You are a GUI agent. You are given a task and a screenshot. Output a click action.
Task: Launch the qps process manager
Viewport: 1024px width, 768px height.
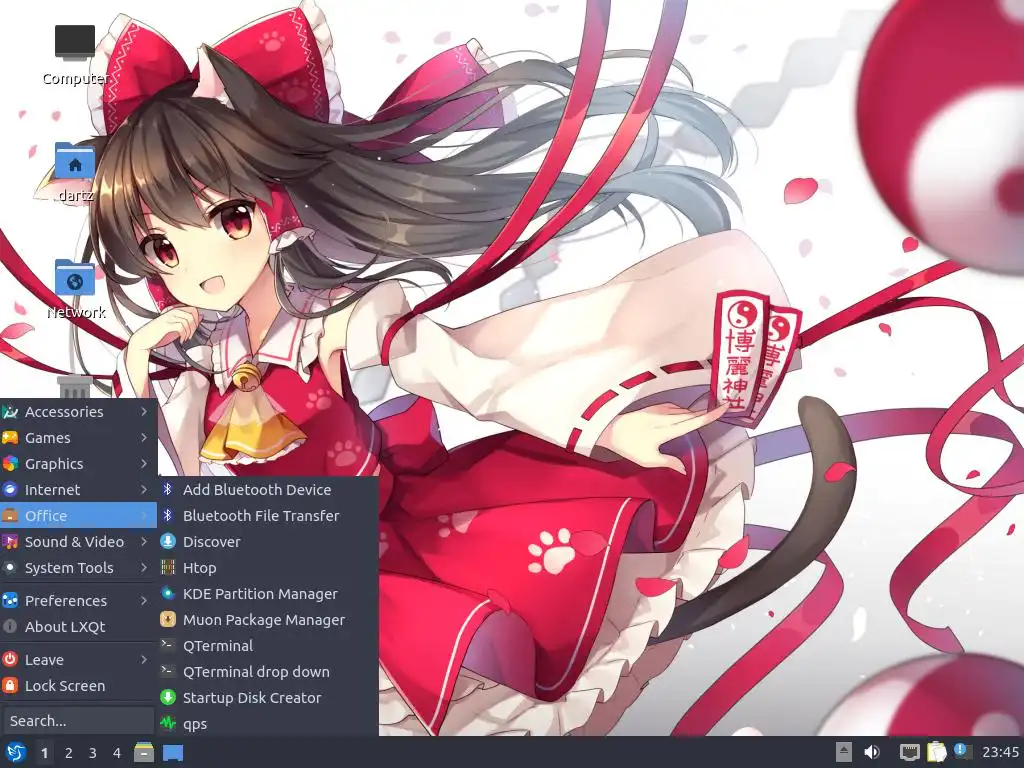[268, 724]
